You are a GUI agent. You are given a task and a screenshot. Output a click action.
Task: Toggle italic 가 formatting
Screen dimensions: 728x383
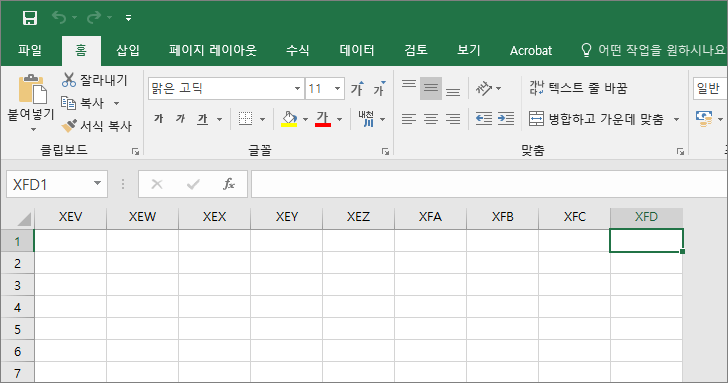point(181,119)
